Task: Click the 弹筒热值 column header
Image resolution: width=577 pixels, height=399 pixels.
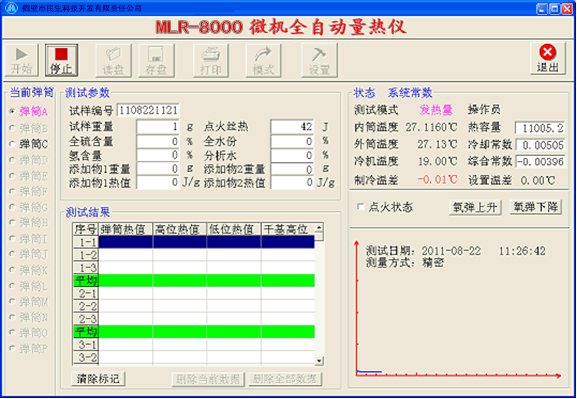Action: 125,229
